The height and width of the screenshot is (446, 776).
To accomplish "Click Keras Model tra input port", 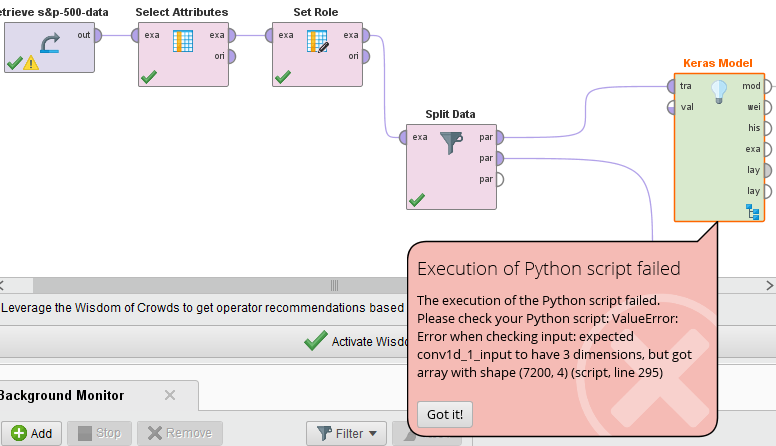I will pyautogui.click(x=672, y=87).
